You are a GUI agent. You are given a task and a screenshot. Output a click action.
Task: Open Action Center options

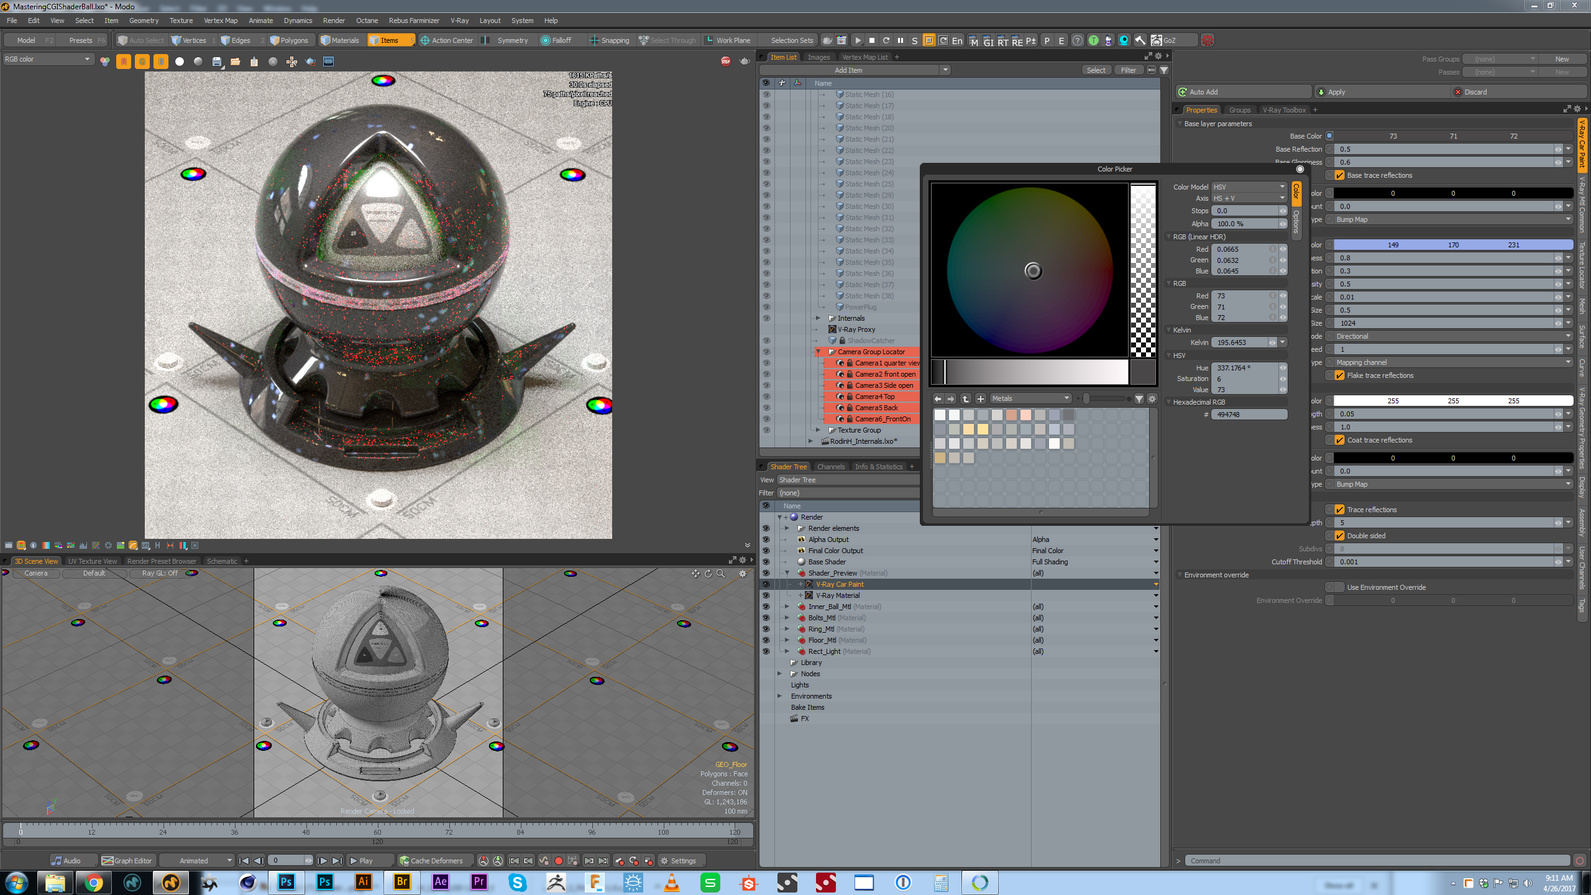coord(447,40)
